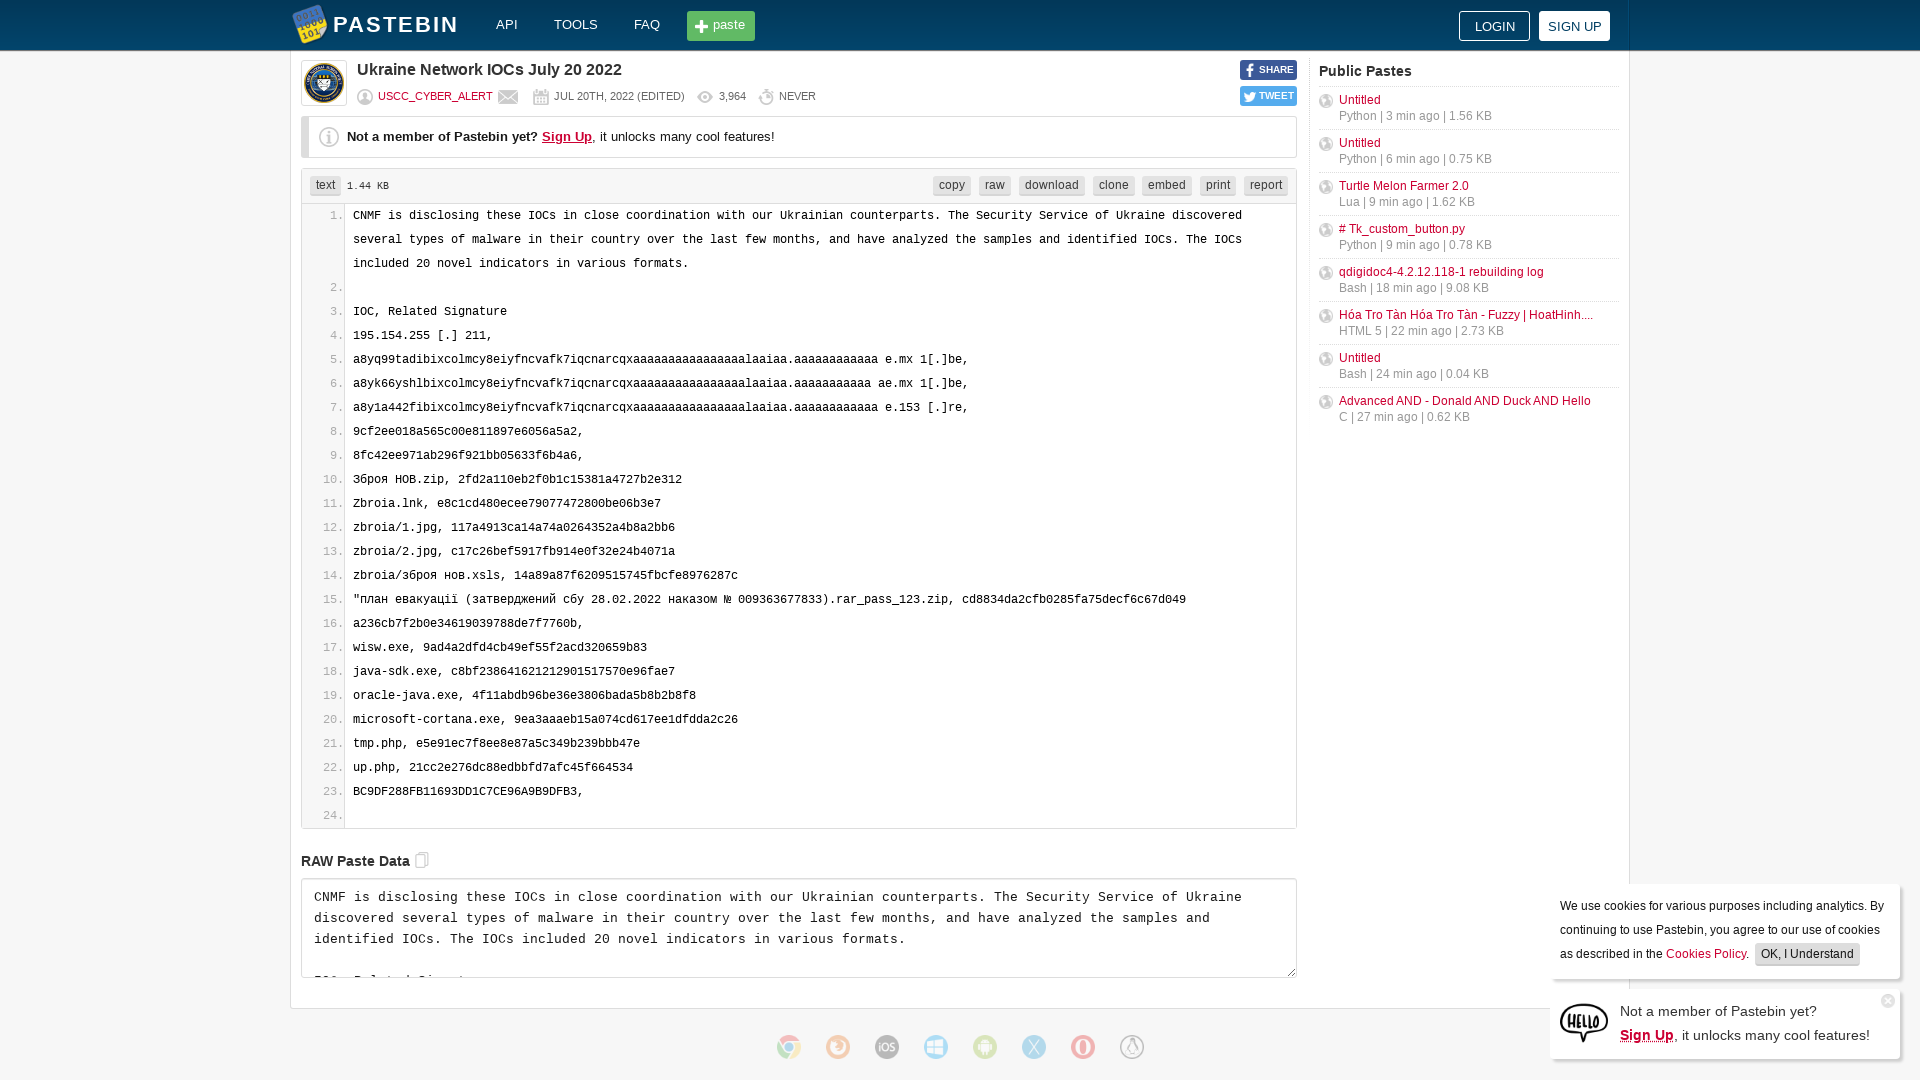Open the USCC_CYBER_ALERT profile link
The height and width of the screenshot is (1080, 1920).
pyautogui.click(x=434, y=96)
